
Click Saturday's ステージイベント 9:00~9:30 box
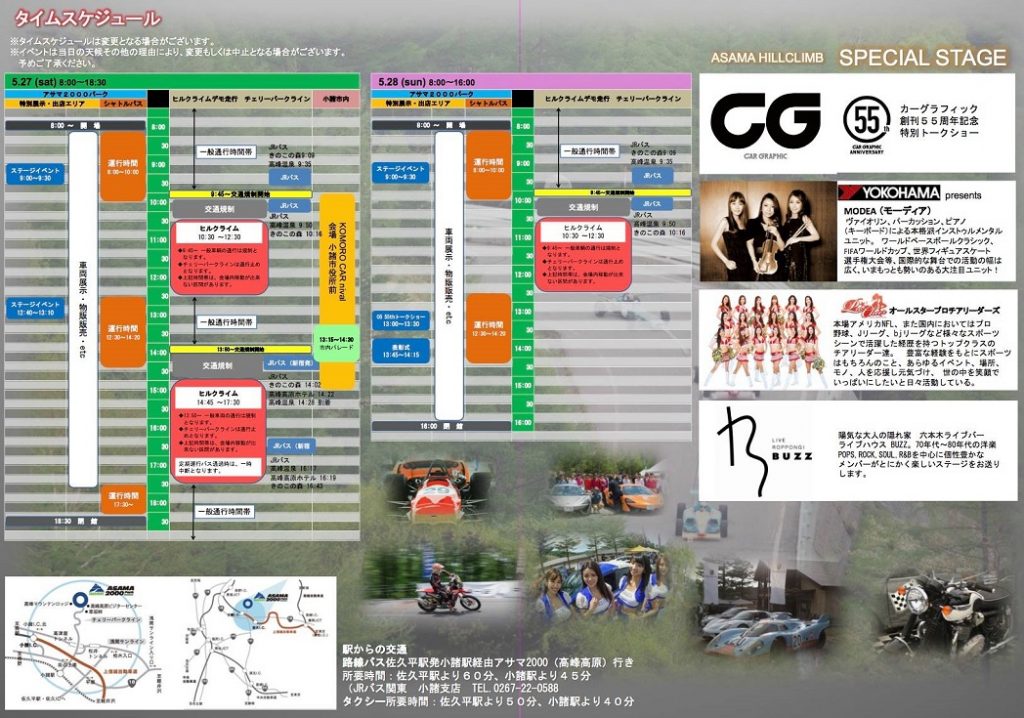point(35,174)
